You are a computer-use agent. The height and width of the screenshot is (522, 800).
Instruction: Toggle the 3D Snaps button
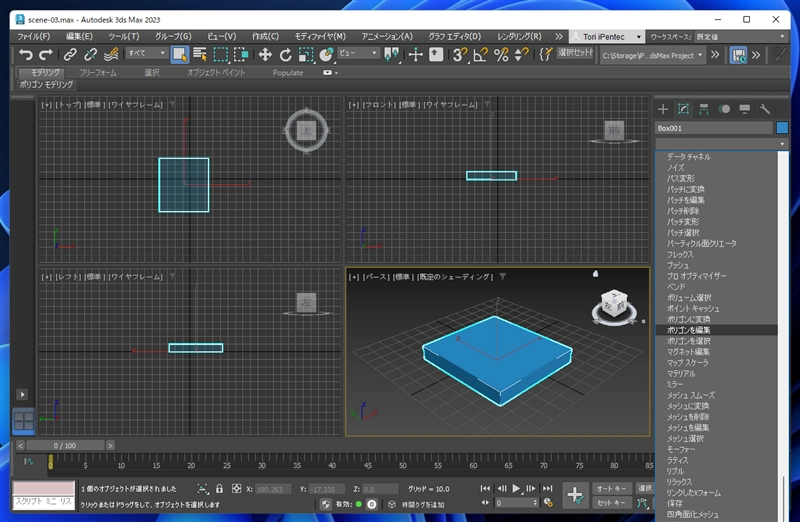coord(460,54)
